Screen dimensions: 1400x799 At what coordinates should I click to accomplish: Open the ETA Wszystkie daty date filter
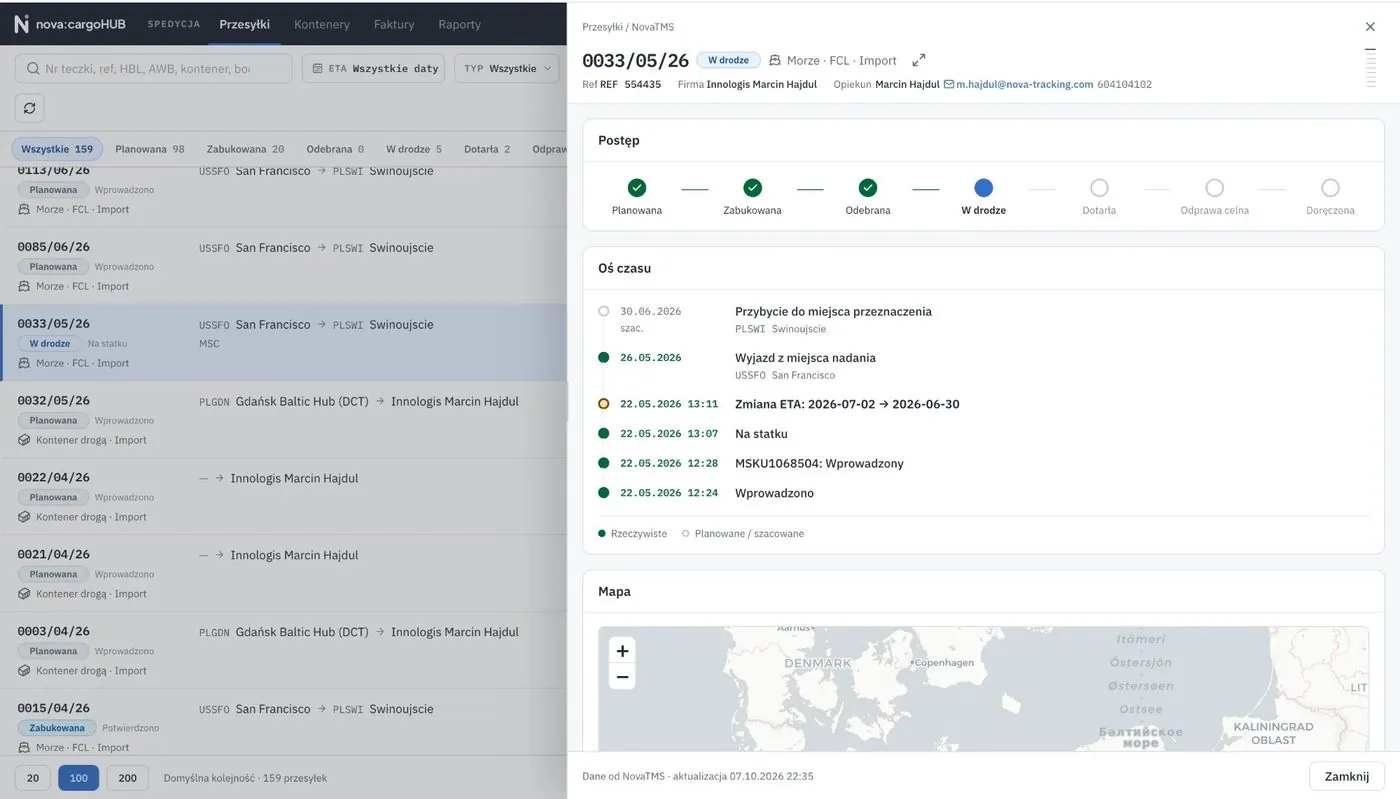(373, 68)
